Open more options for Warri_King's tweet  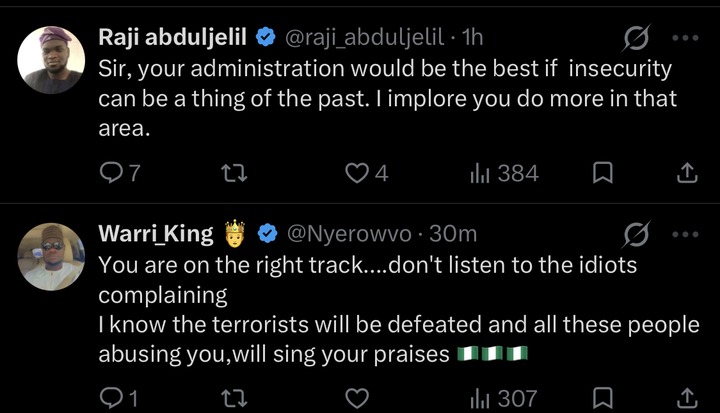point(686,235)
